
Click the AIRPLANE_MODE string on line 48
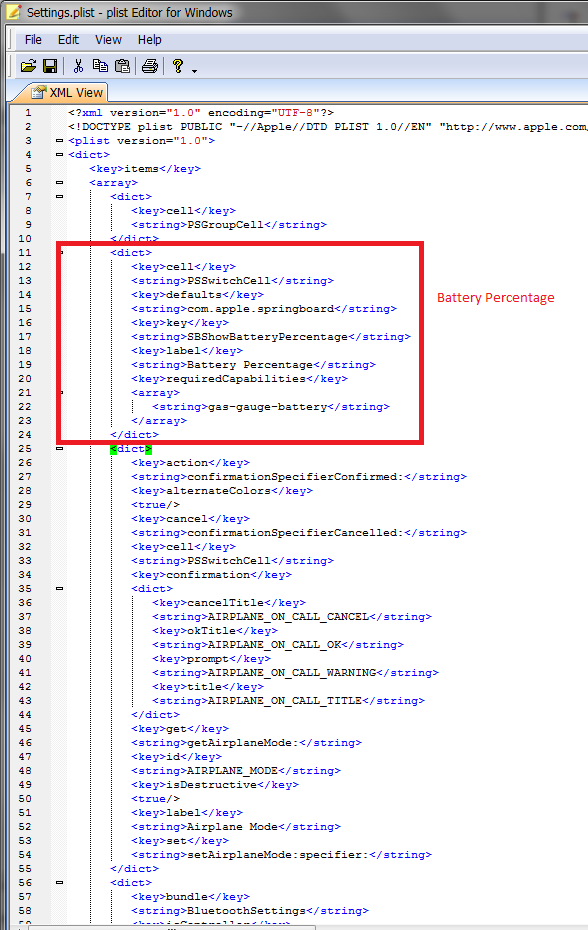point(233,770)
